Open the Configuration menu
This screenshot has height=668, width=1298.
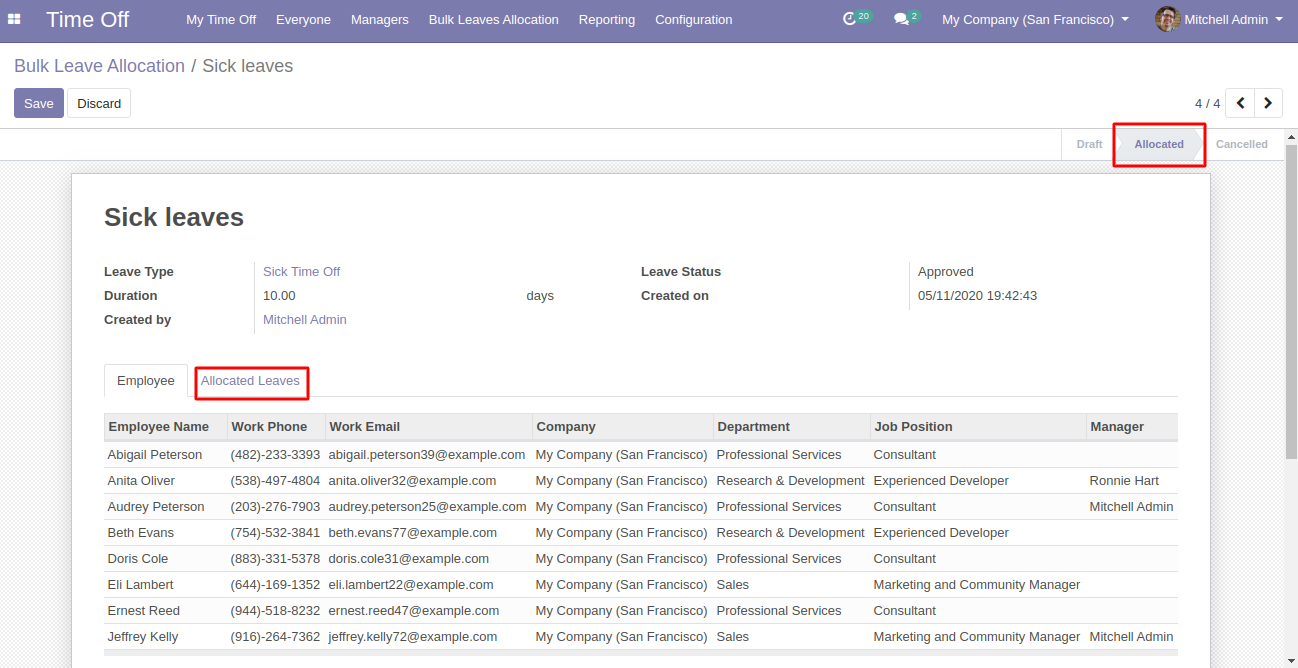(x=694, y=20)
